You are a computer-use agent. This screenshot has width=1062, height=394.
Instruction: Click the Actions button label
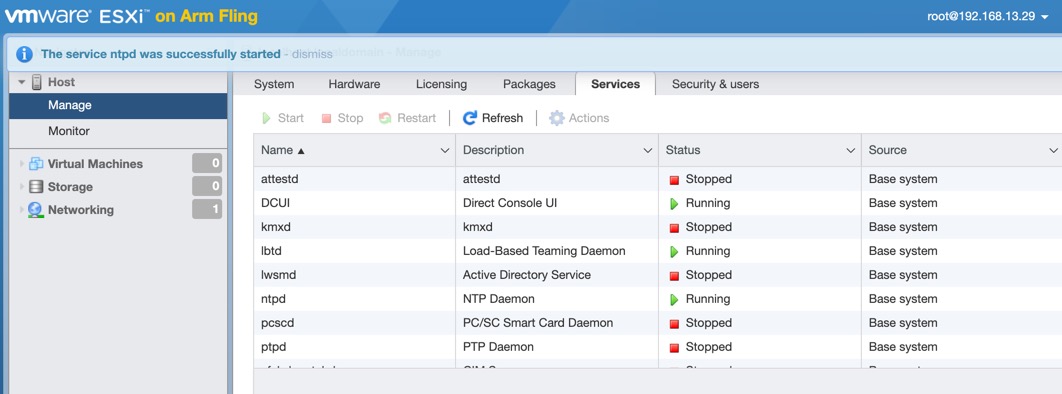pyautogui.click(x=589, y=118)
